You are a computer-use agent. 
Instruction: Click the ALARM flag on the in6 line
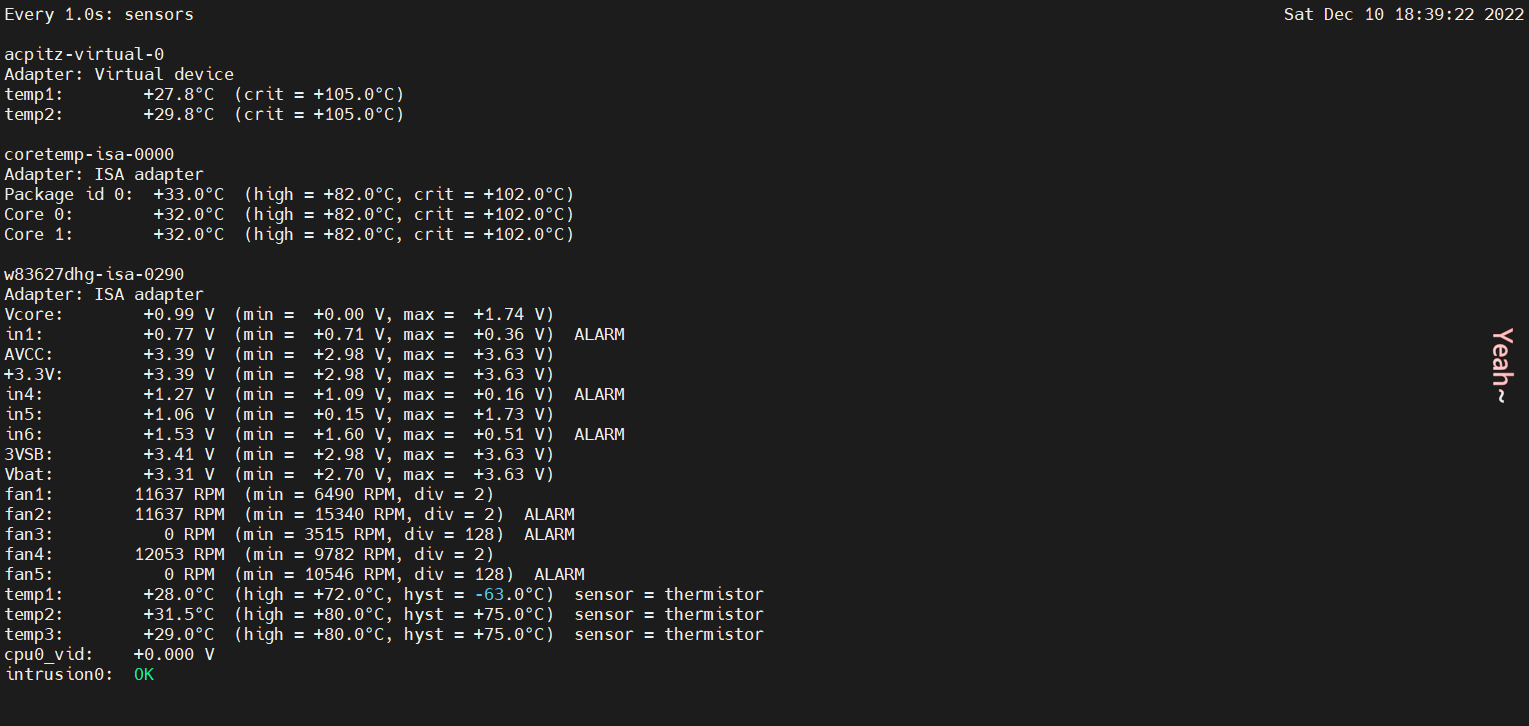[x=599, y=434]
